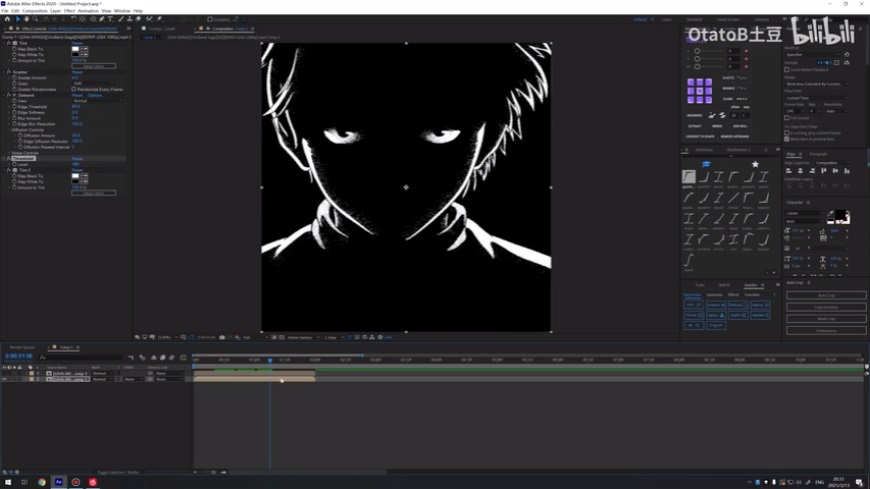This screenshot has height=489, width=870.
Task: Click Reset for the Tint effect
Action: pyautogui.click(x=77, y=43)
